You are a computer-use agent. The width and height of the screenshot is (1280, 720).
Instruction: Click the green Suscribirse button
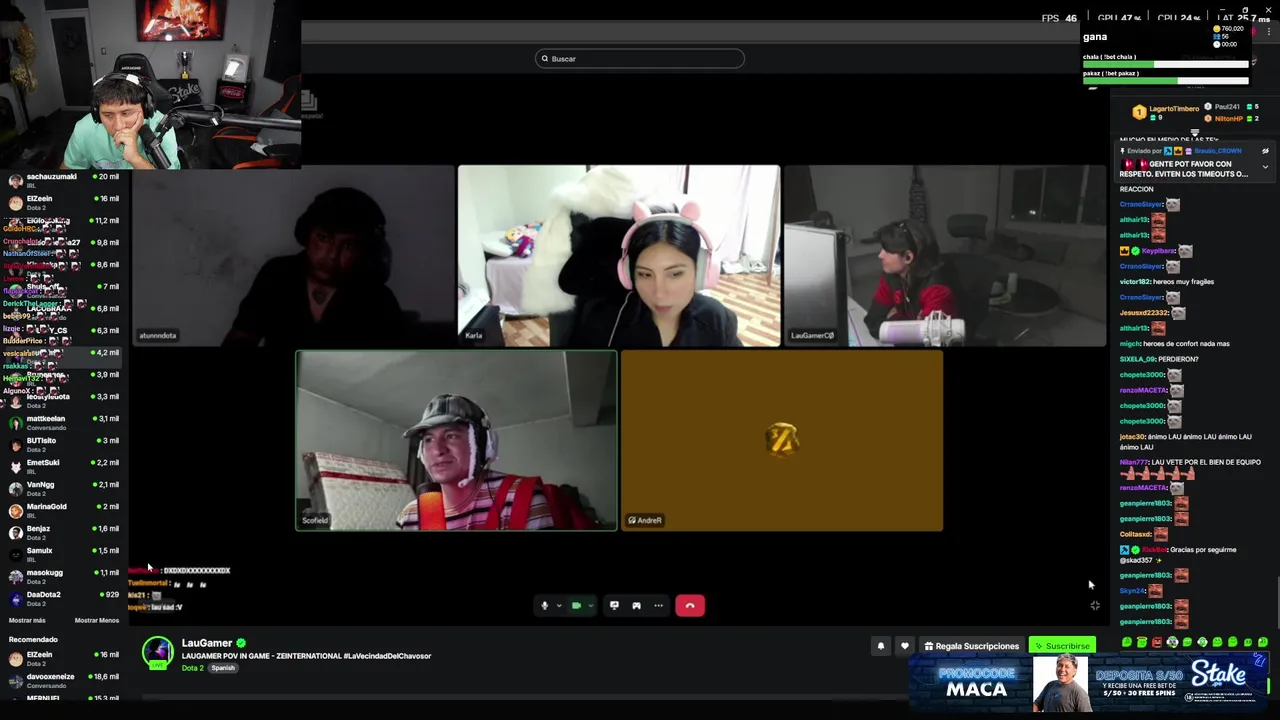click(1062, 646)
